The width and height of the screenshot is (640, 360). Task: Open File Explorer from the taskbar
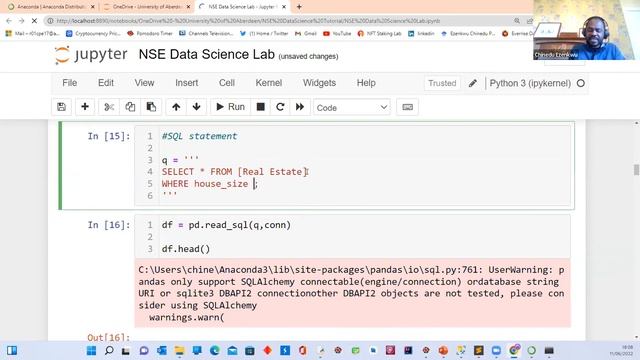click(x=179, y=351)
